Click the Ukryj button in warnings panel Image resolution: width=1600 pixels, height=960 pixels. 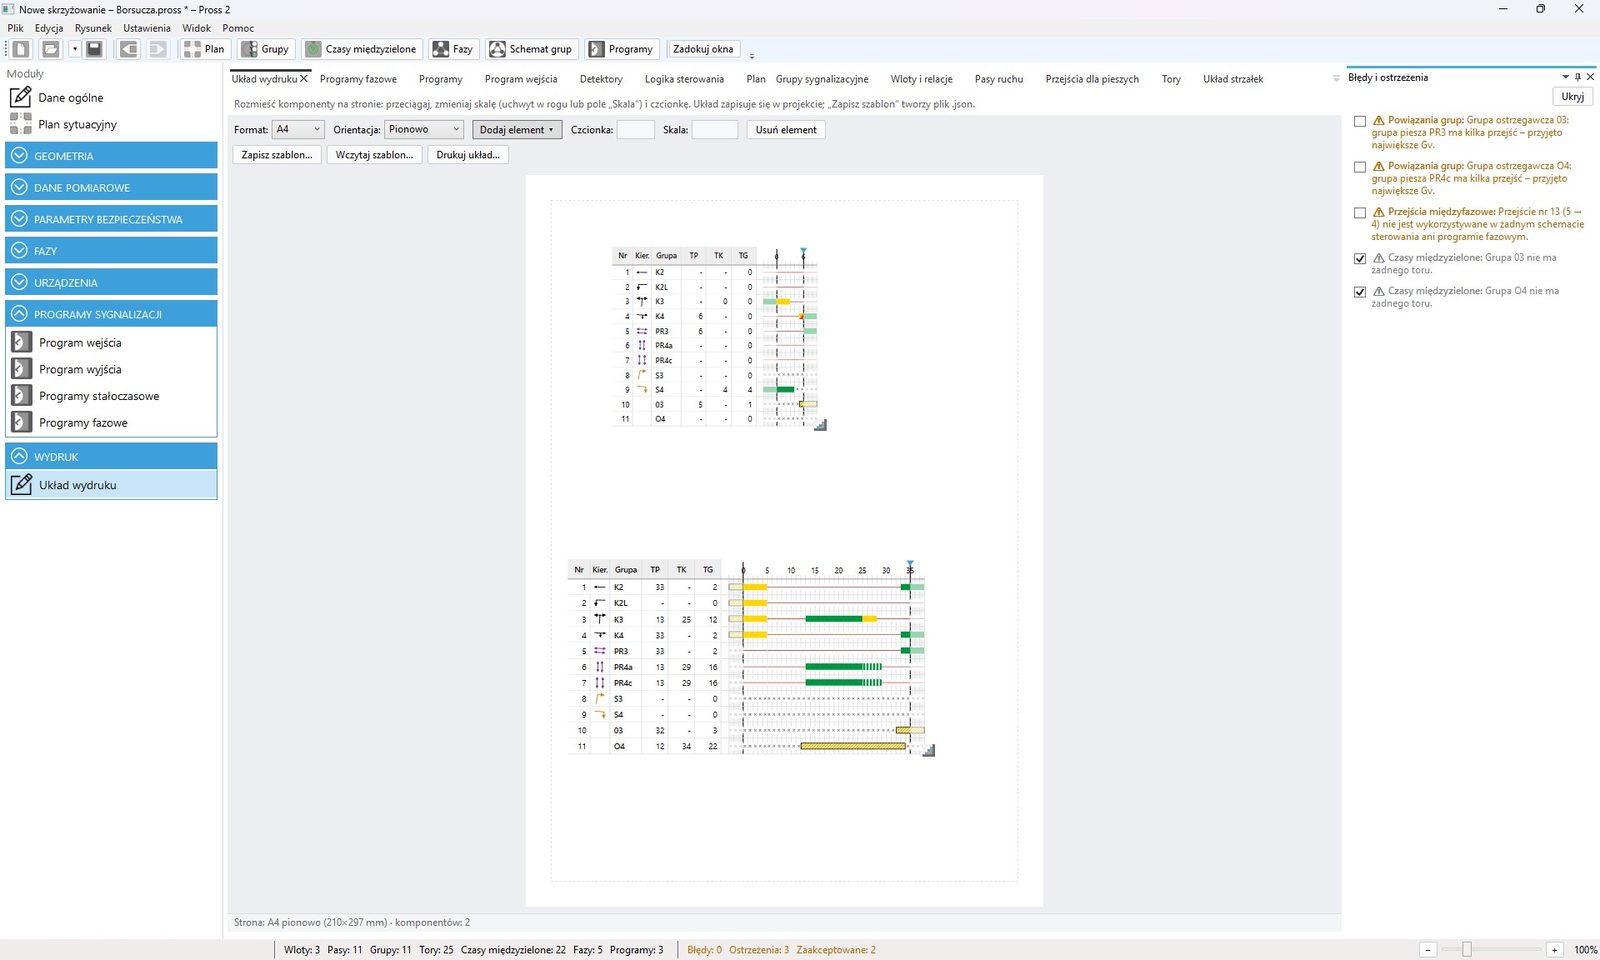click(1573, 97)
